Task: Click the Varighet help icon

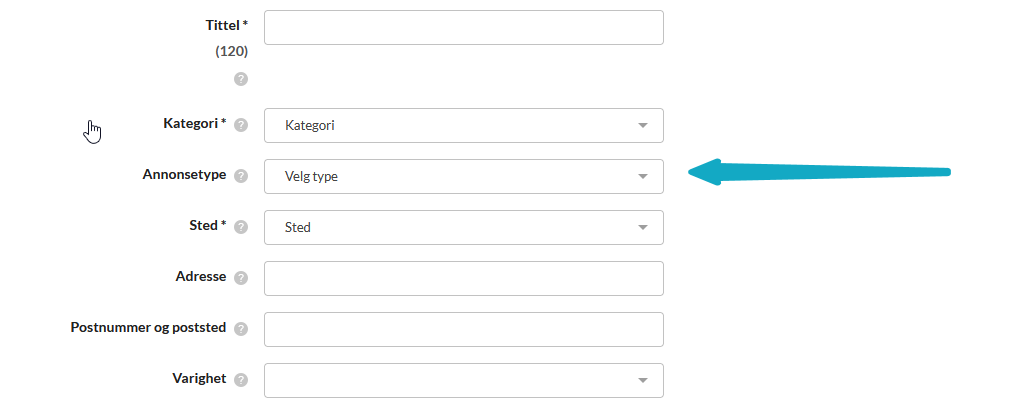Action: pos(241,380)
